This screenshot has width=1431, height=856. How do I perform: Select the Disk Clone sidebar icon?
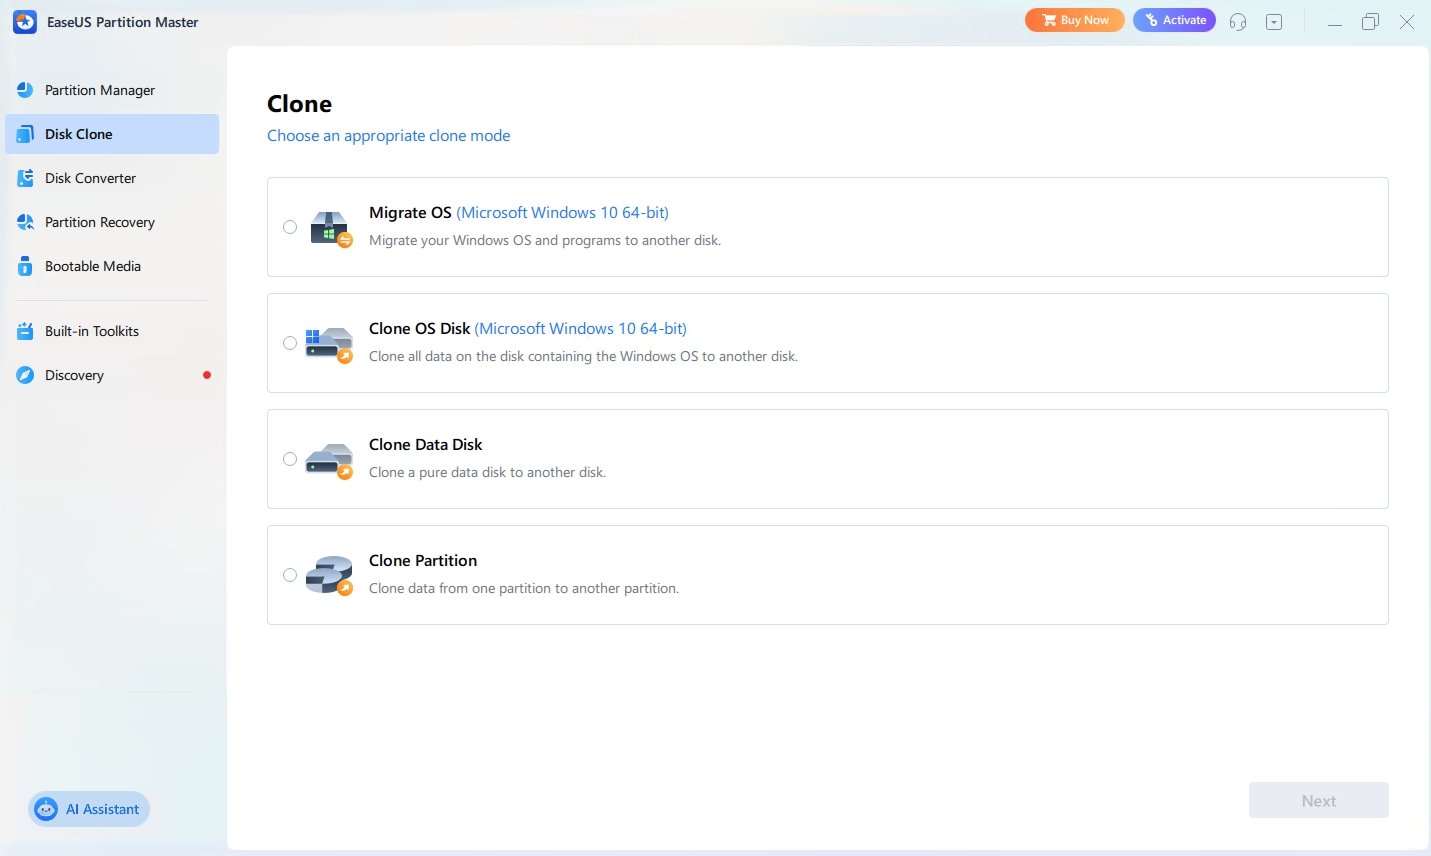tap(25, 134)
